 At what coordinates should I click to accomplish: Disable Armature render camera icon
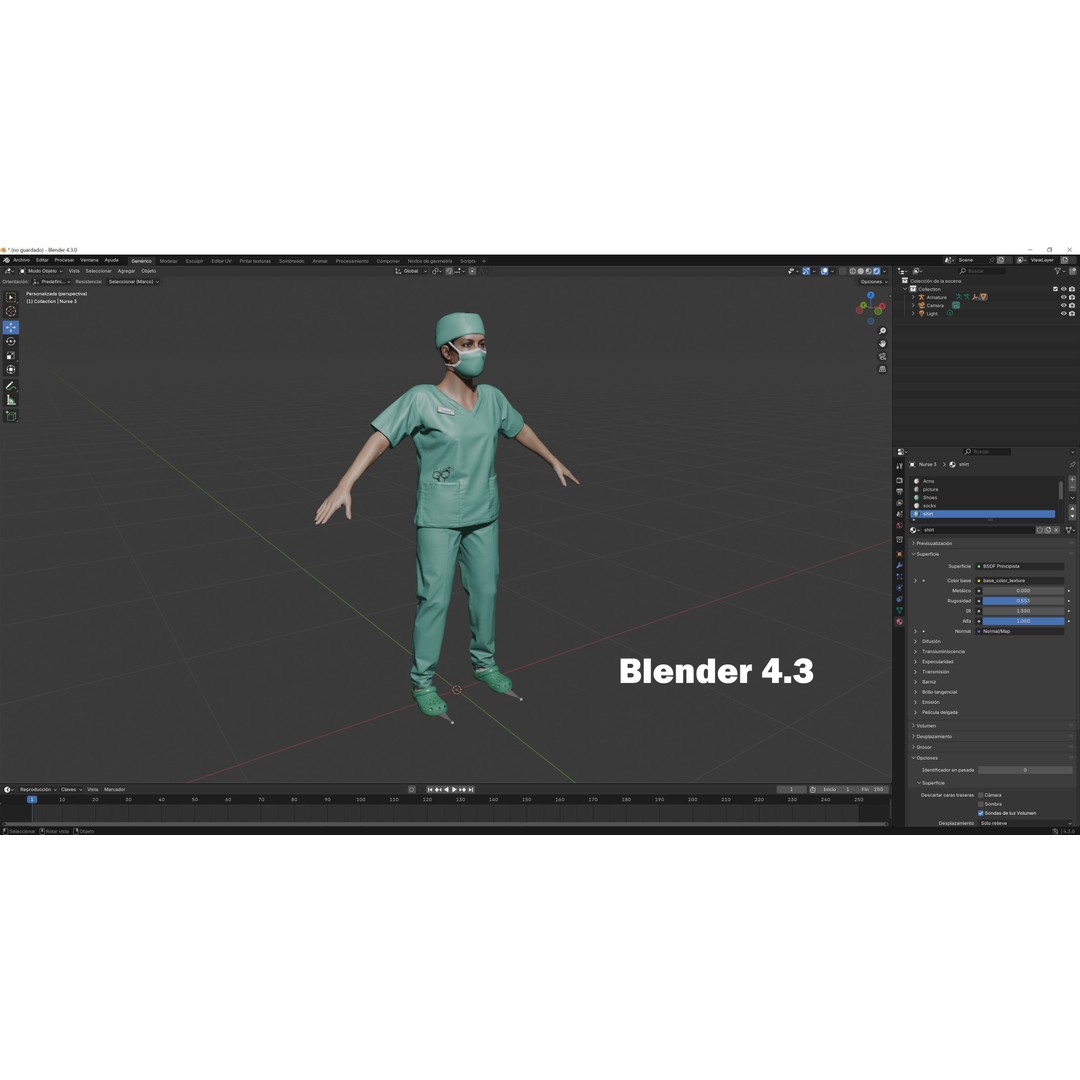(1072, 298)
